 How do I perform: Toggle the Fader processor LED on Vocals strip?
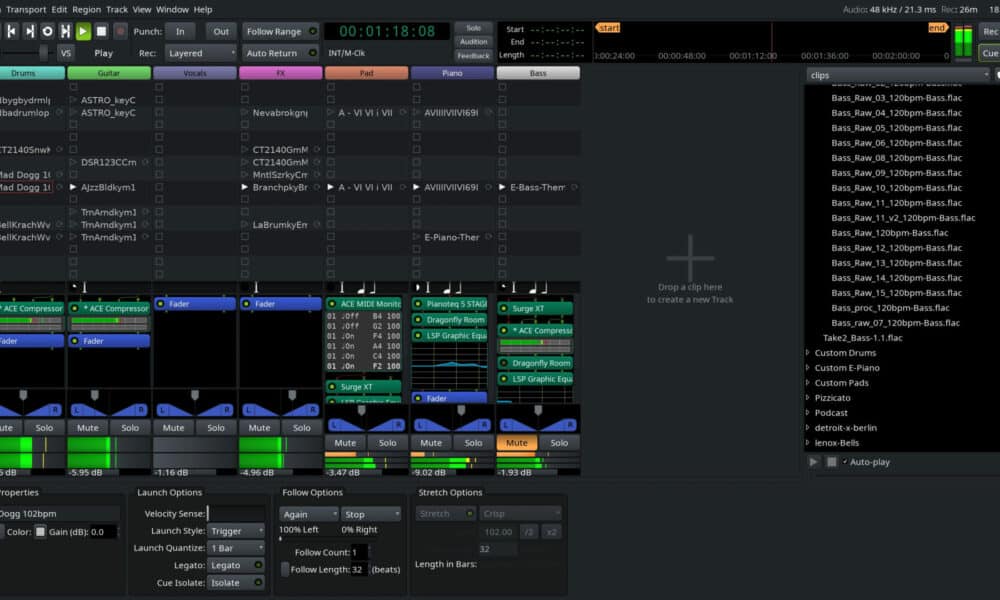(160, 304)
